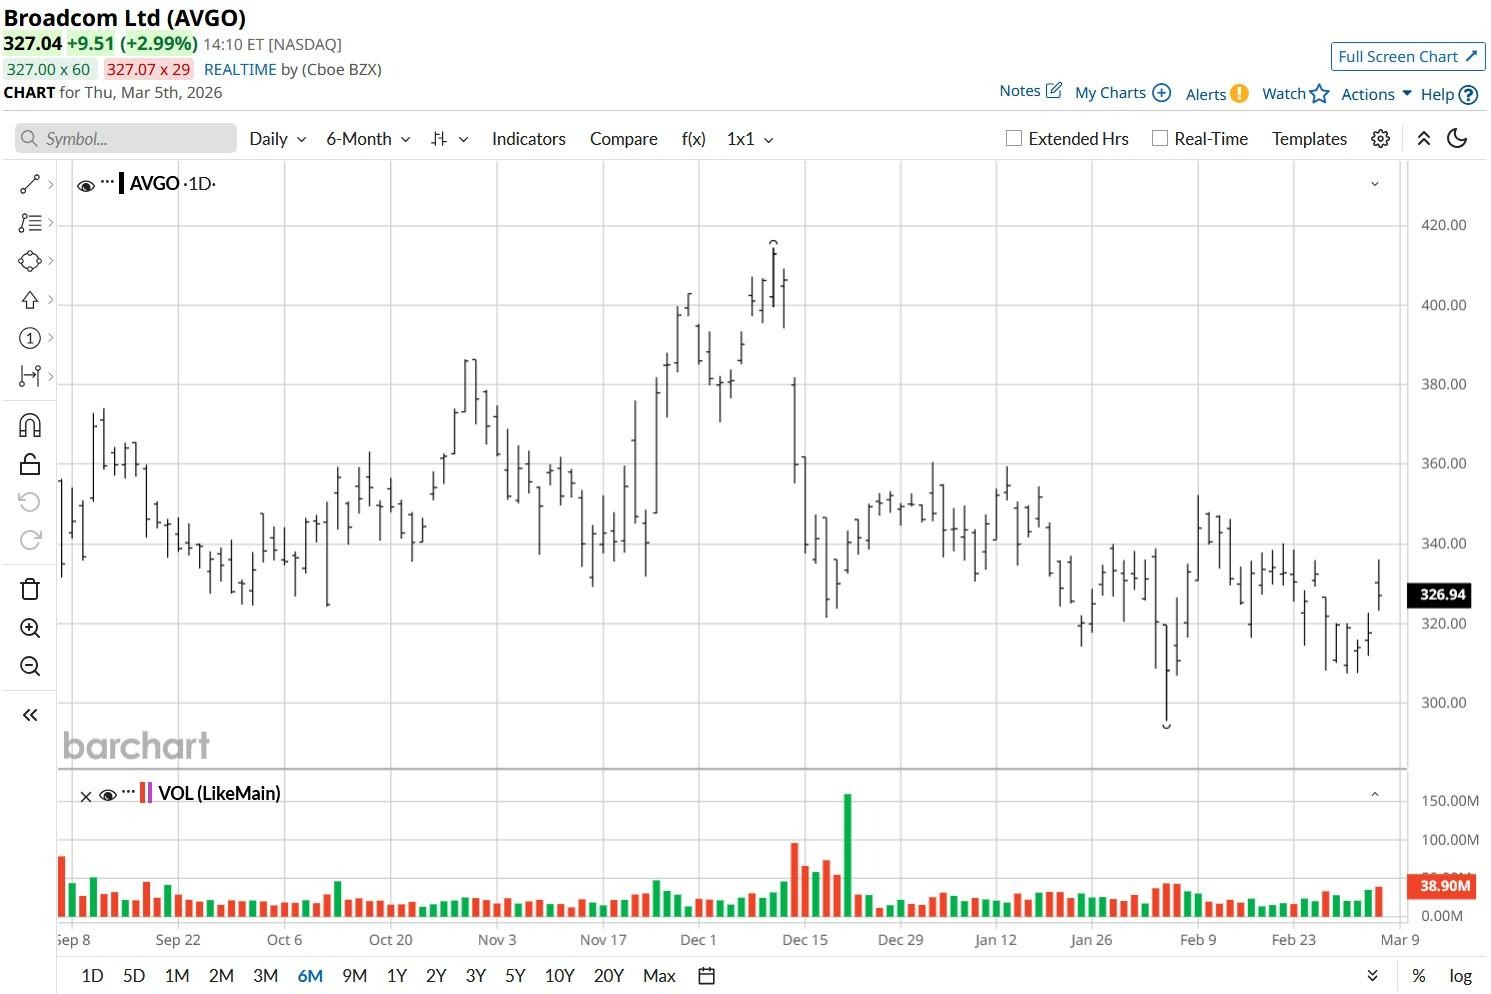Open the 1x1 grid layout dropdown
The width and height of the screenshot is (1491, 994).
pyautogui.click(x=750, y=139)
